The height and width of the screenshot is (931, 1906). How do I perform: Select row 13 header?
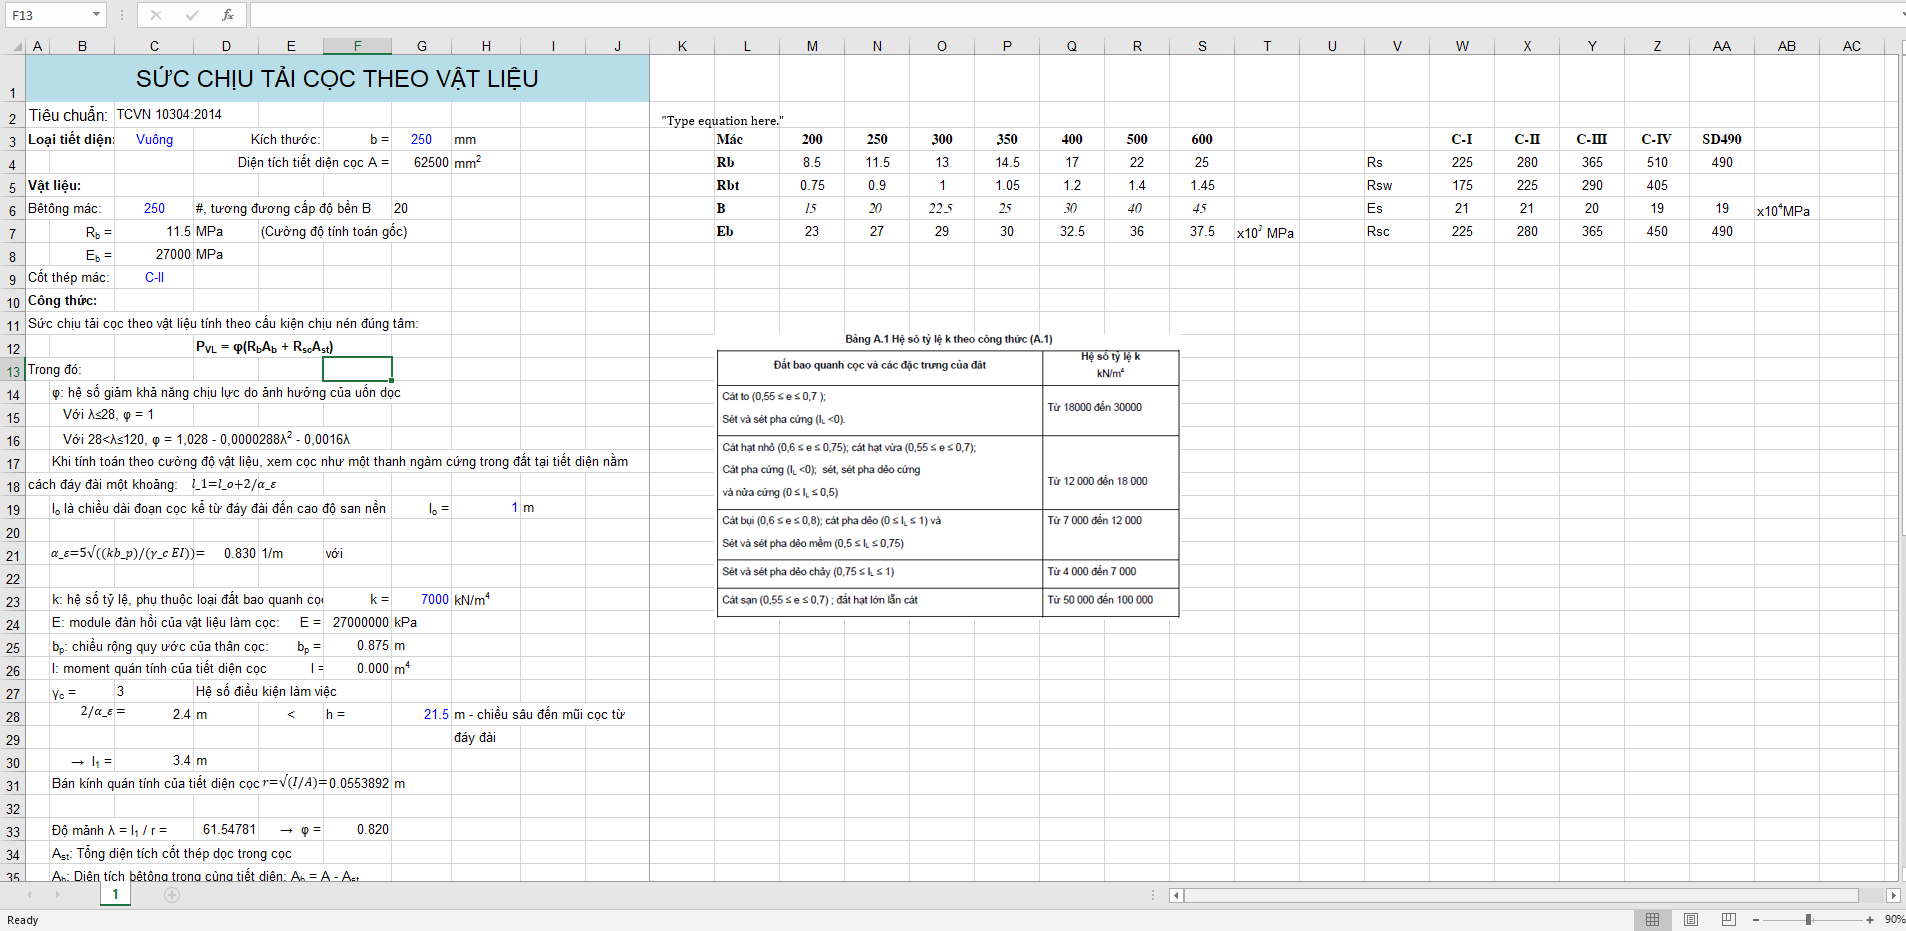pos(13,372)
